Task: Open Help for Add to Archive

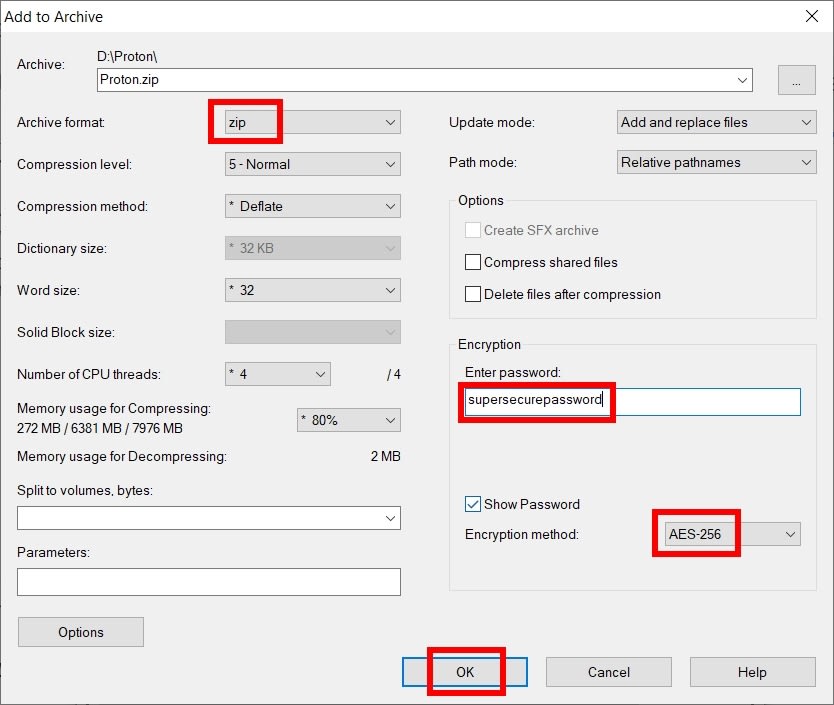Action: pyautogui.click(x=753, y=672)
